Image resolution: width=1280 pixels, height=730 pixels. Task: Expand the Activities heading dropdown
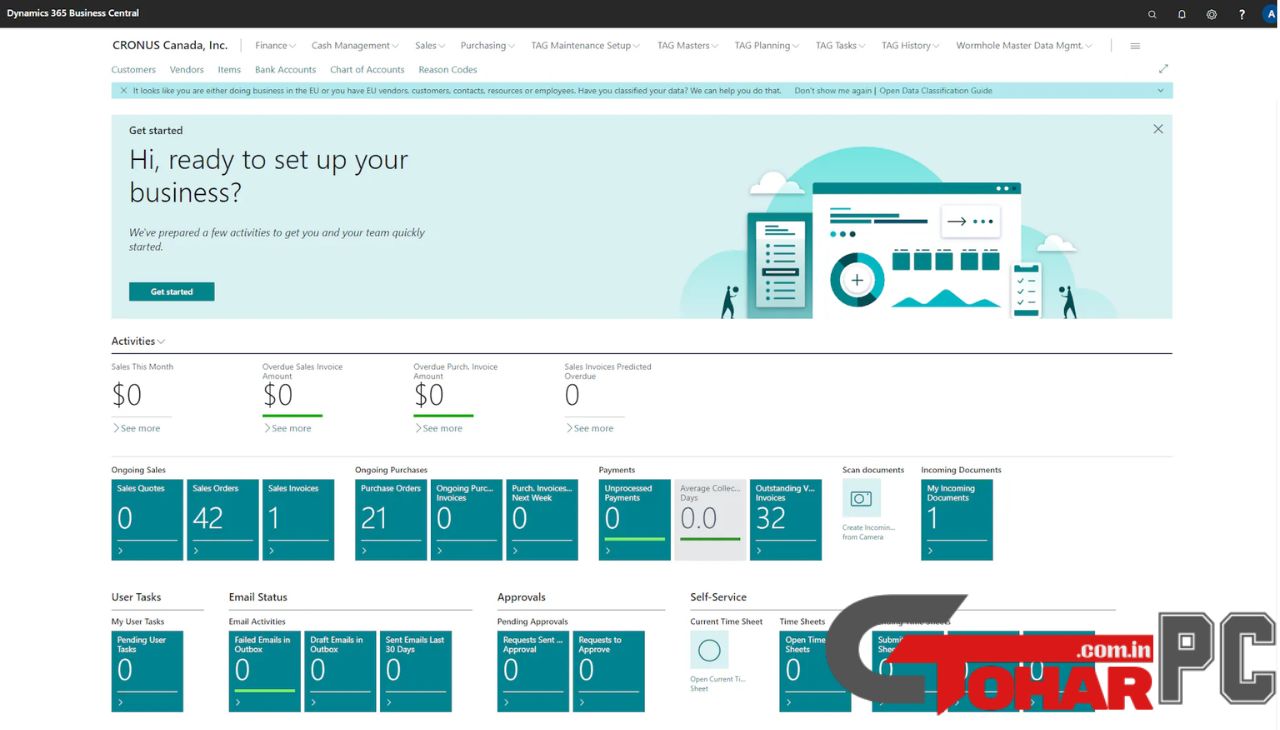(x=138, y=341)
